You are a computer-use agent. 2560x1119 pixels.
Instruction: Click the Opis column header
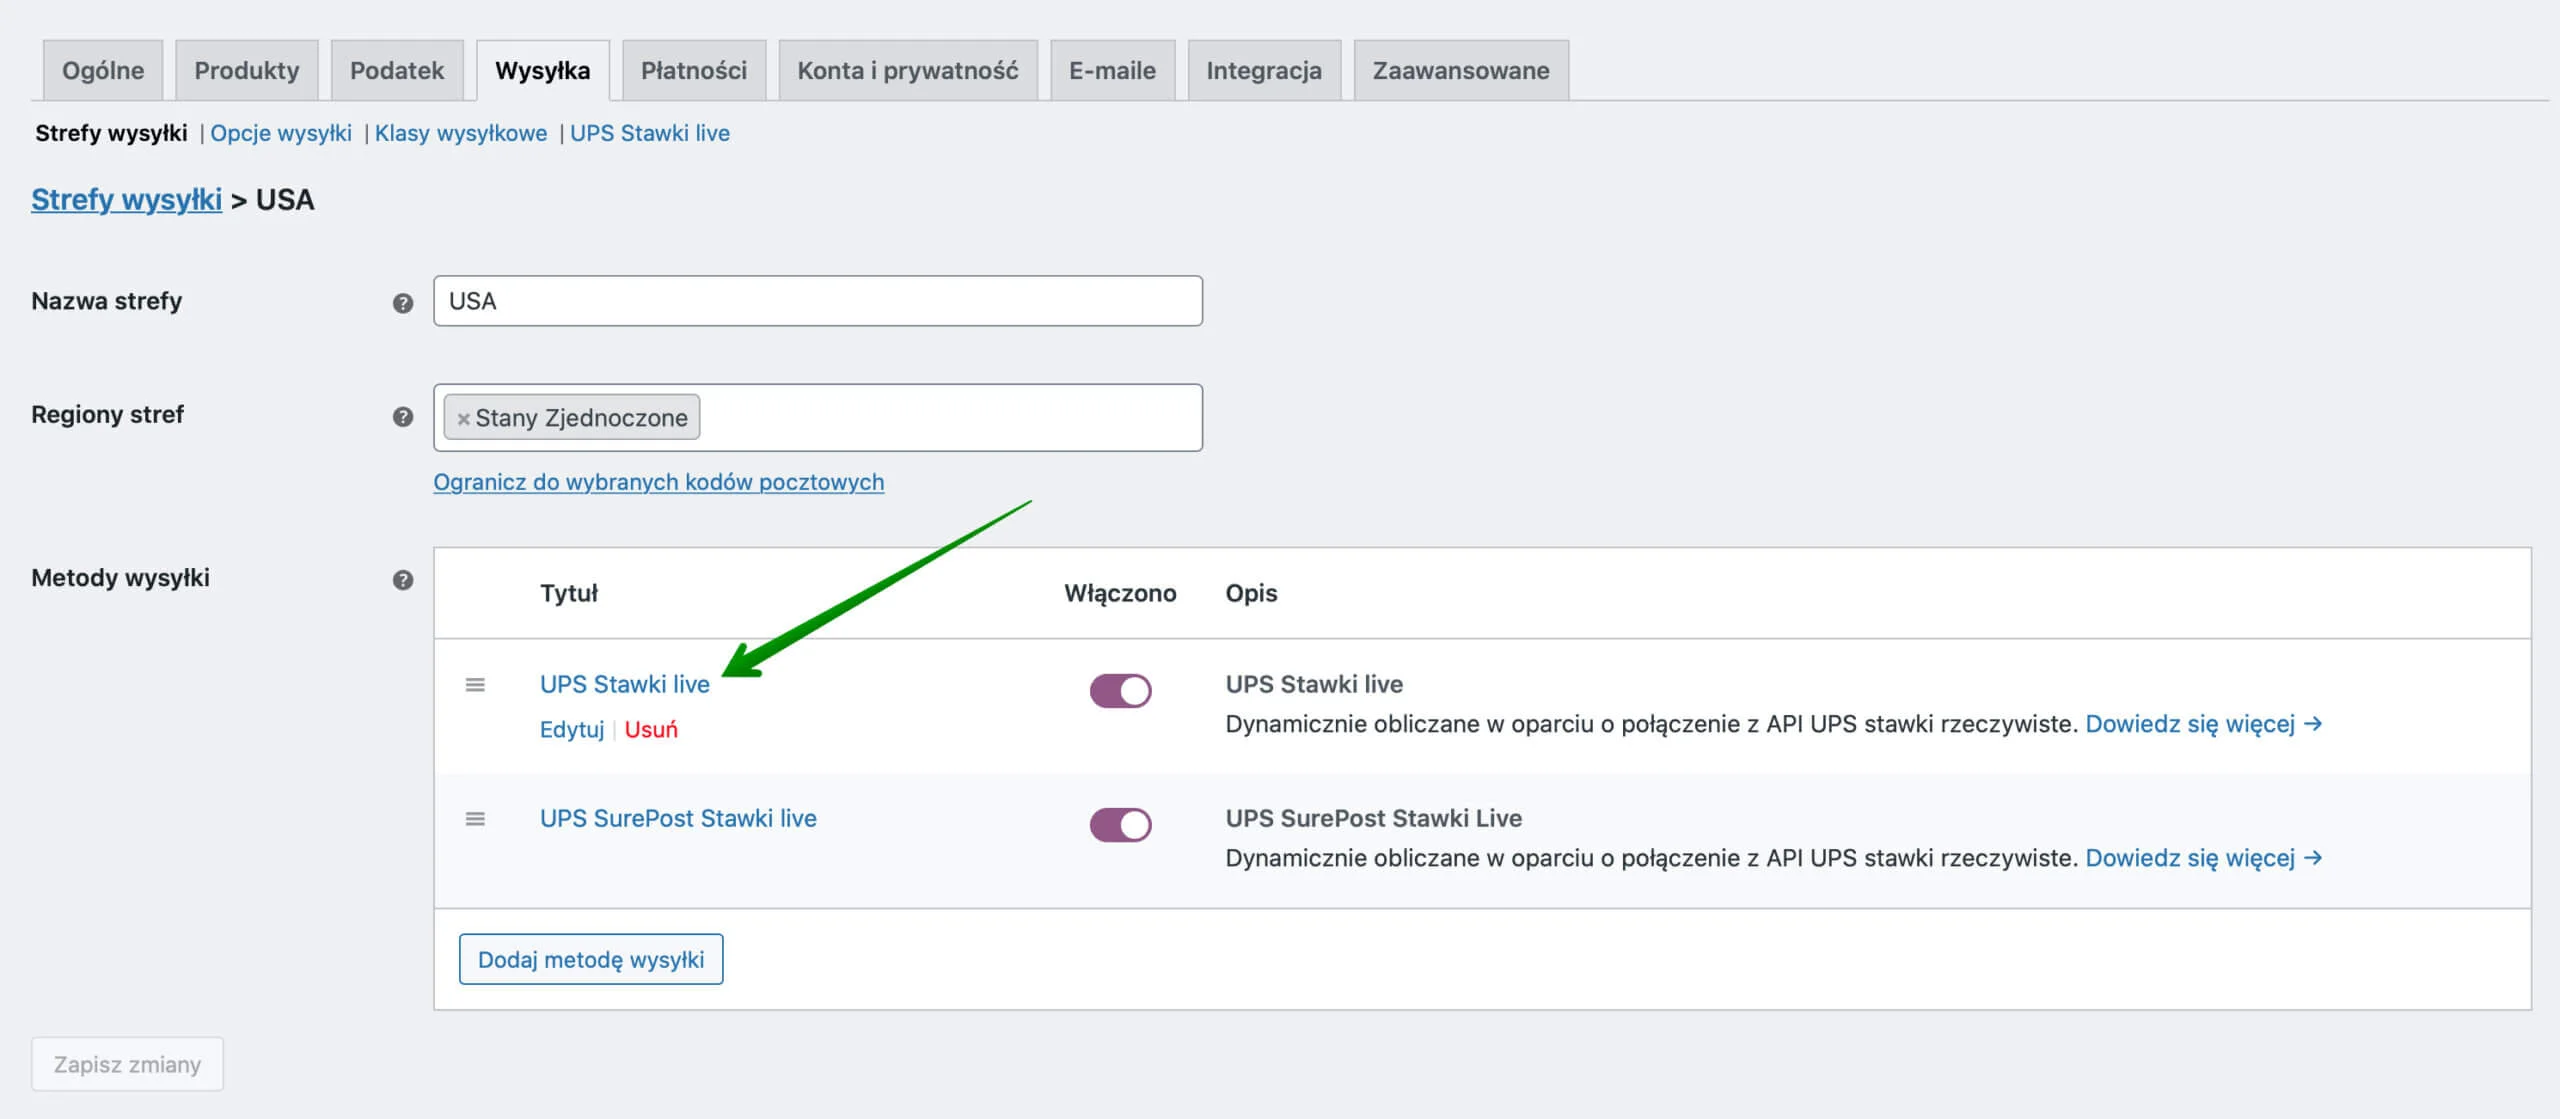pyautogui.click(x=1251, y=593)
